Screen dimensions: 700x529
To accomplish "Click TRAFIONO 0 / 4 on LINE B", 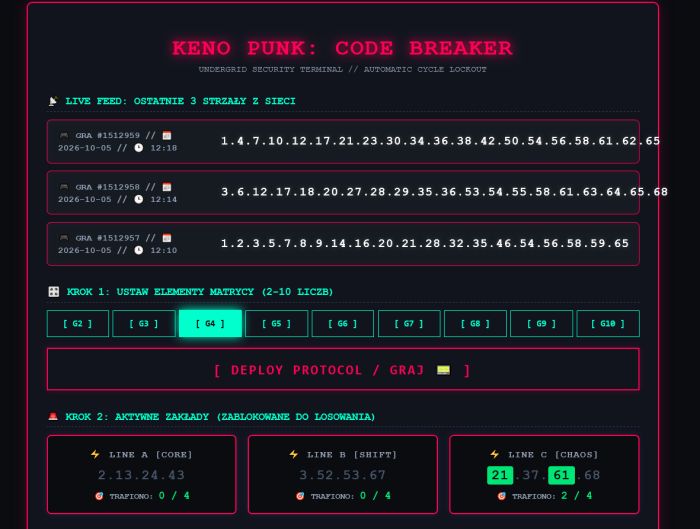I will [350, 496].
